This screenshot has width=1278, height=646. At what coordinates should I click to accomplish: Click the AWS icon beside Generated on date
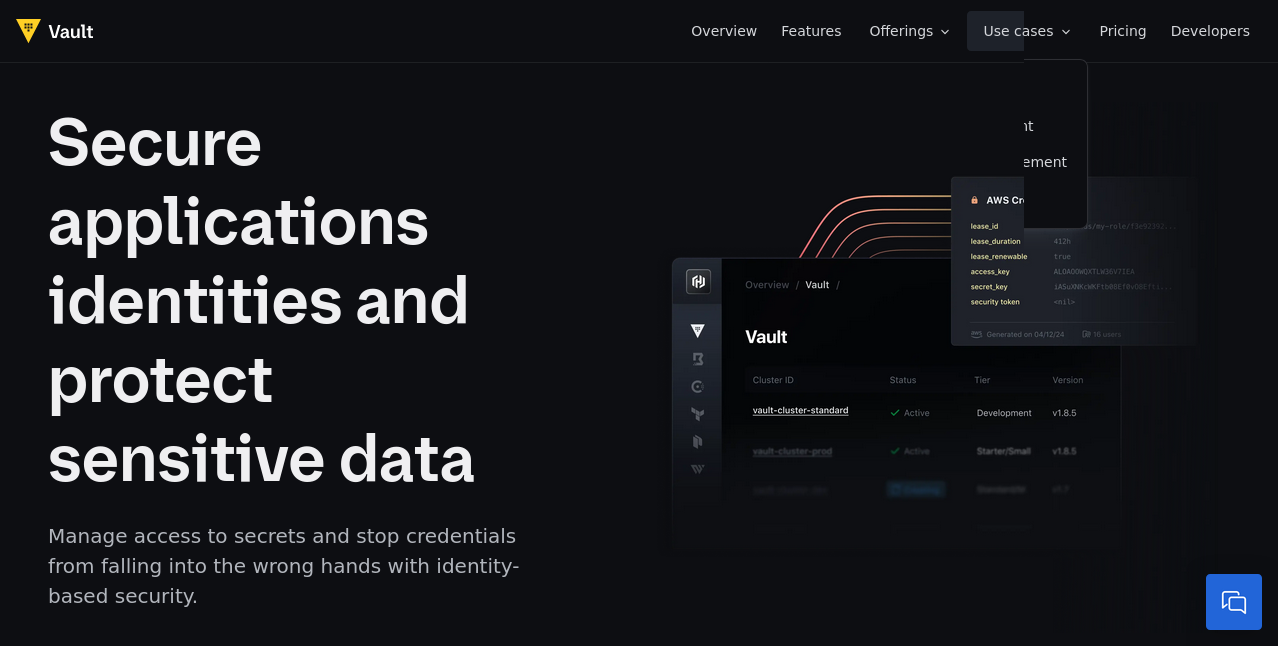[x=976, y=334]
